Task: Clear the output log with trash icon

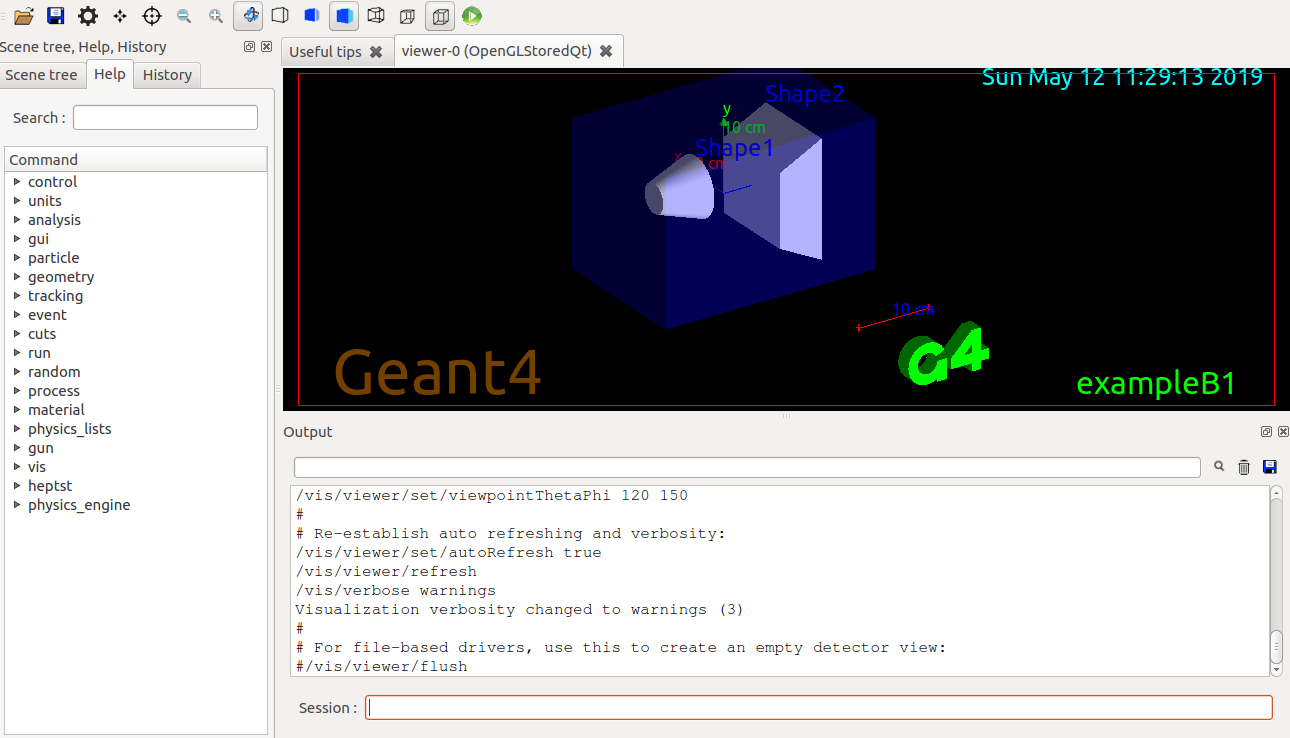Action: coord(1244,466)
